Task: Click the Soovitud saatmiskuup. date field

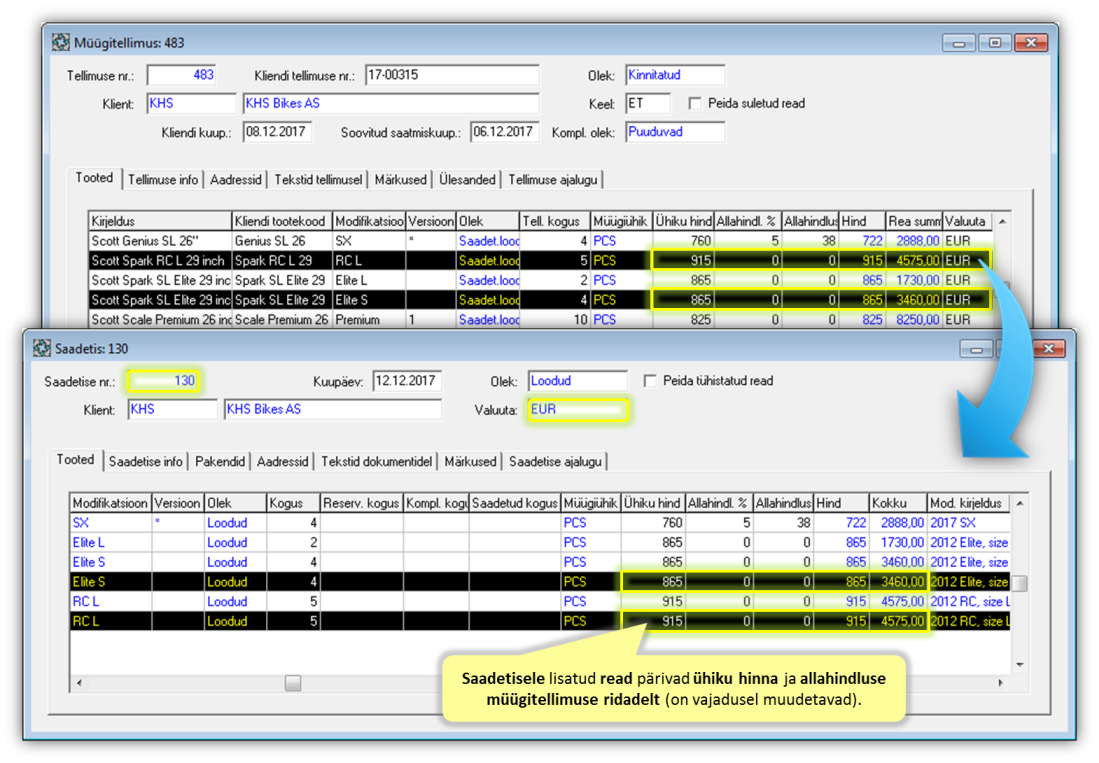Action: (x=505, y=132)
